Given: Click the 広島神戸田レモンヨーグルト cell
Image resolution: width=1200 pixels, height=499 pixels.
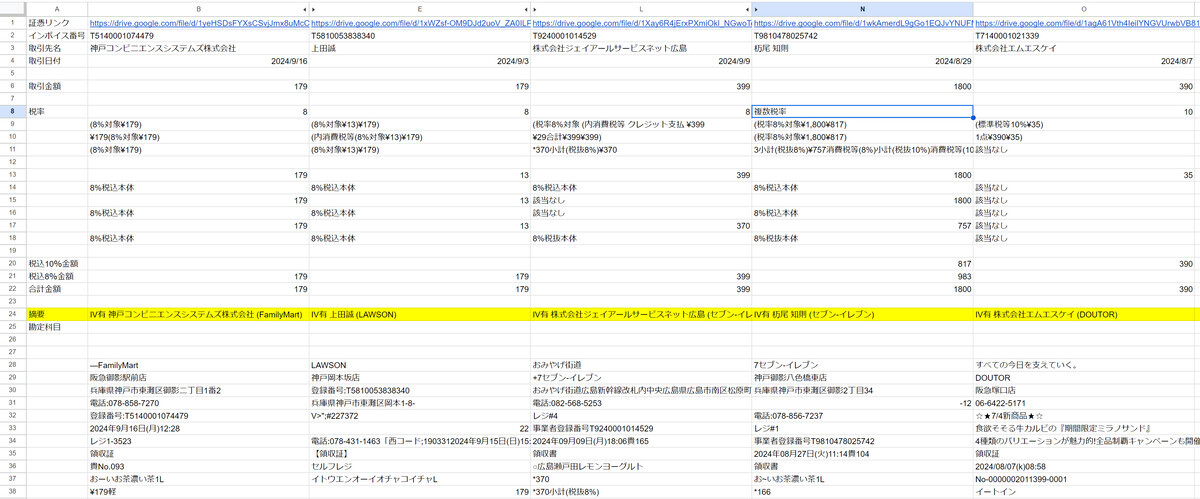Looking at the screenshot, I should pyautogui.click(x=641, y=466).
